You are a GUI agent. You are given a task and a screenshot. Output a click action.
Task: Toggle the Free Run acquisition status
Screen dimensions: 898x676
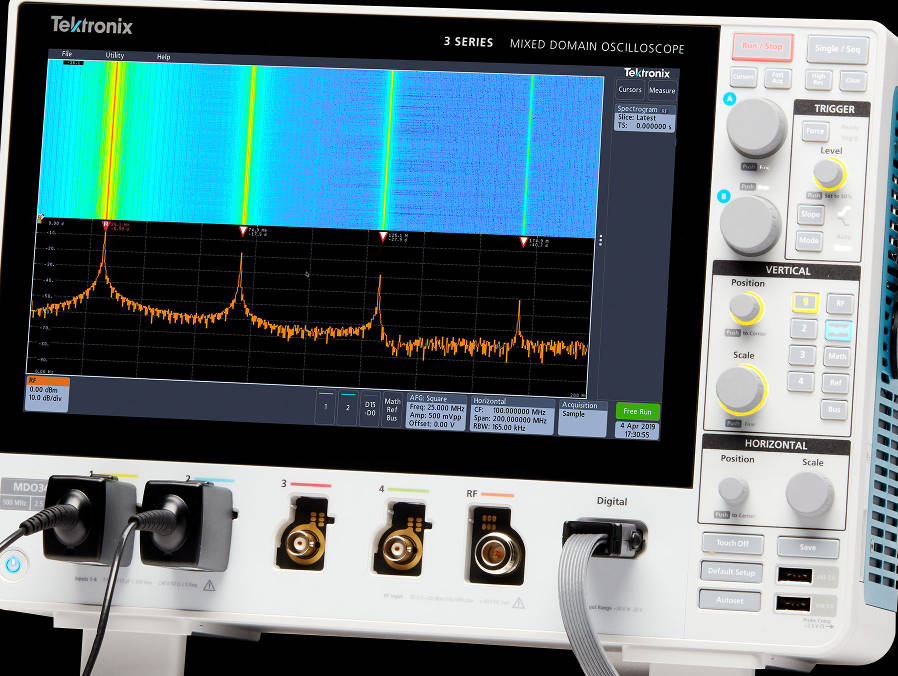click(640, 410)
